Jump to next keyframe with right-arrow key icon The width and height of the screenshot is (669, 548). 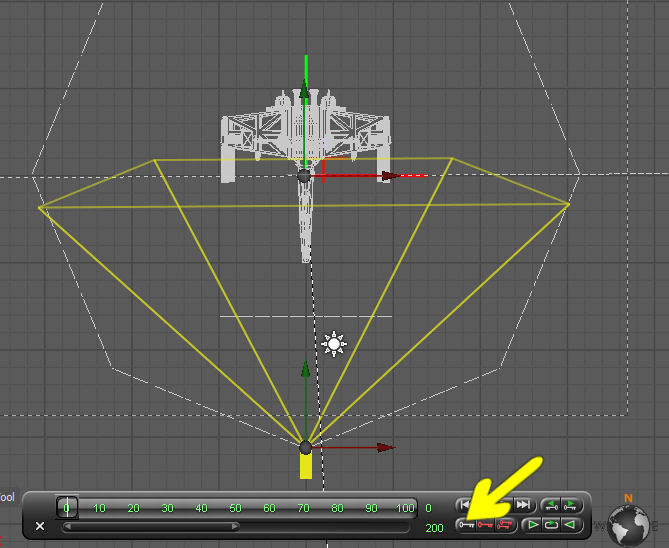coord(570,505)
